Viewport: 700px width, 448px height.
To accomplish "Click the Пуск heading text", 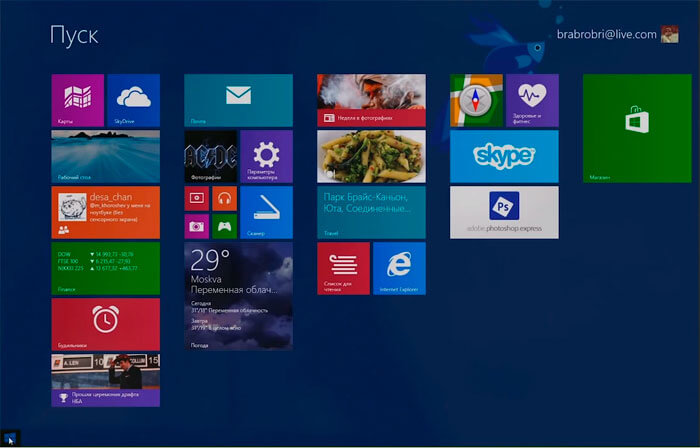I will point(74,35).
